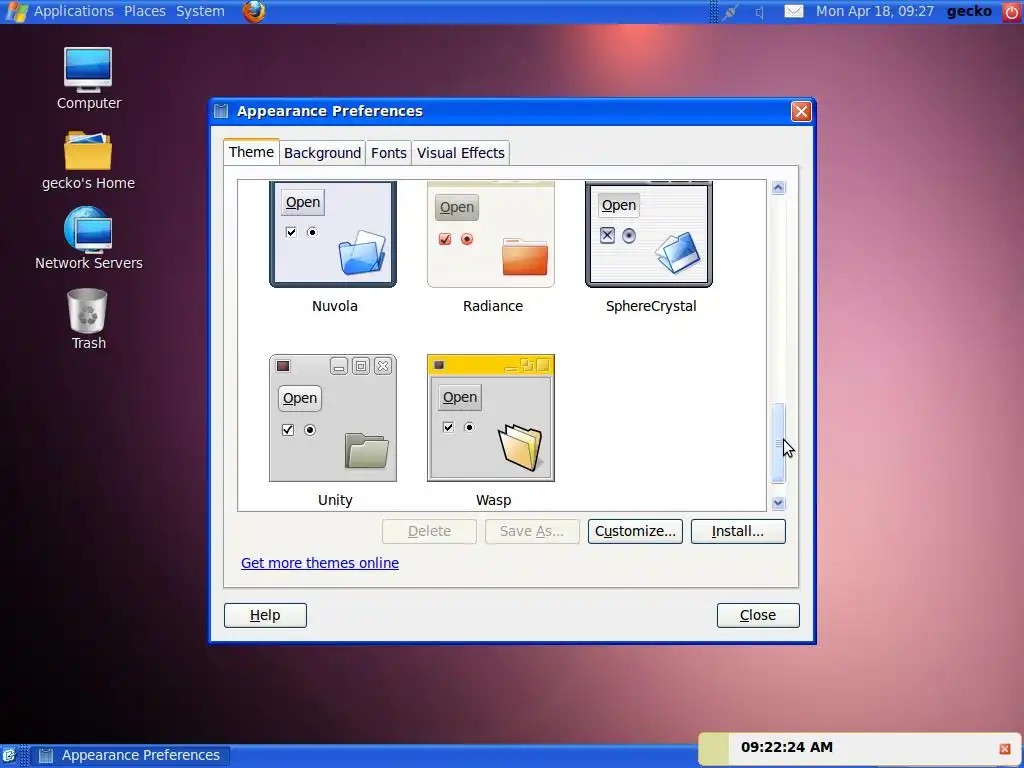This screenshot has height=768, width=1024.
Task: Click the SphereCrystal theme name label
Action: tap(651, 306)
